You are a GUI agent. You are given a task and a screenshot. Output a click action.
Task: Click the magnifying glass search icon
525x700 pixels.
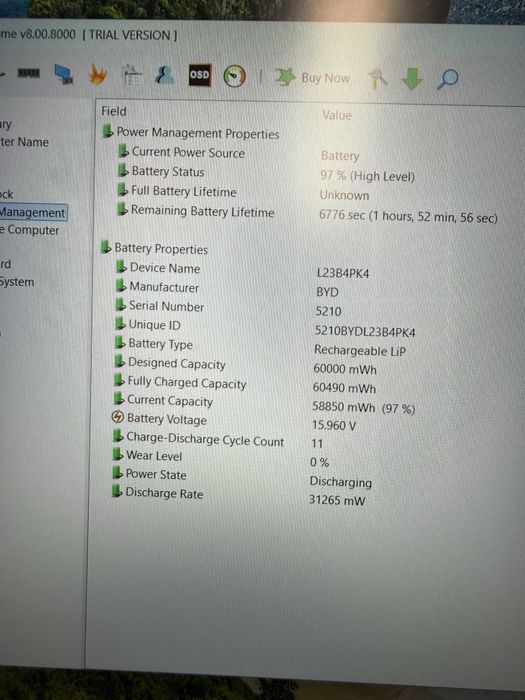click(x=447, y=79)
